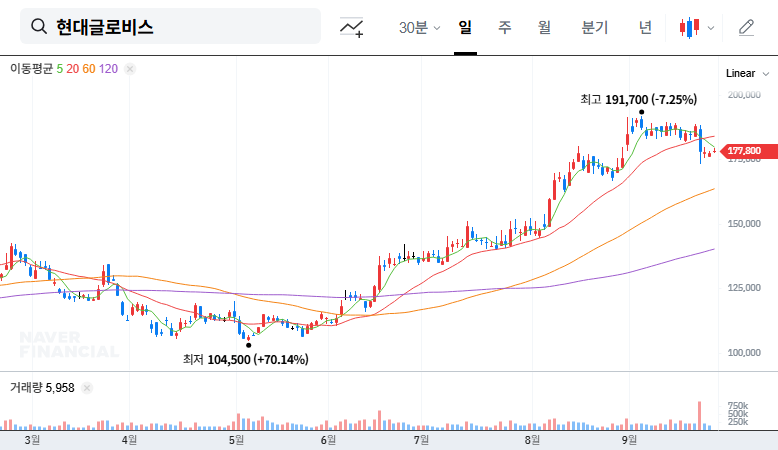Image resolution: width=778 pixels, height=450 pixels.
Task: Click the 4월 axis label
Action: (x=129, y=440)
